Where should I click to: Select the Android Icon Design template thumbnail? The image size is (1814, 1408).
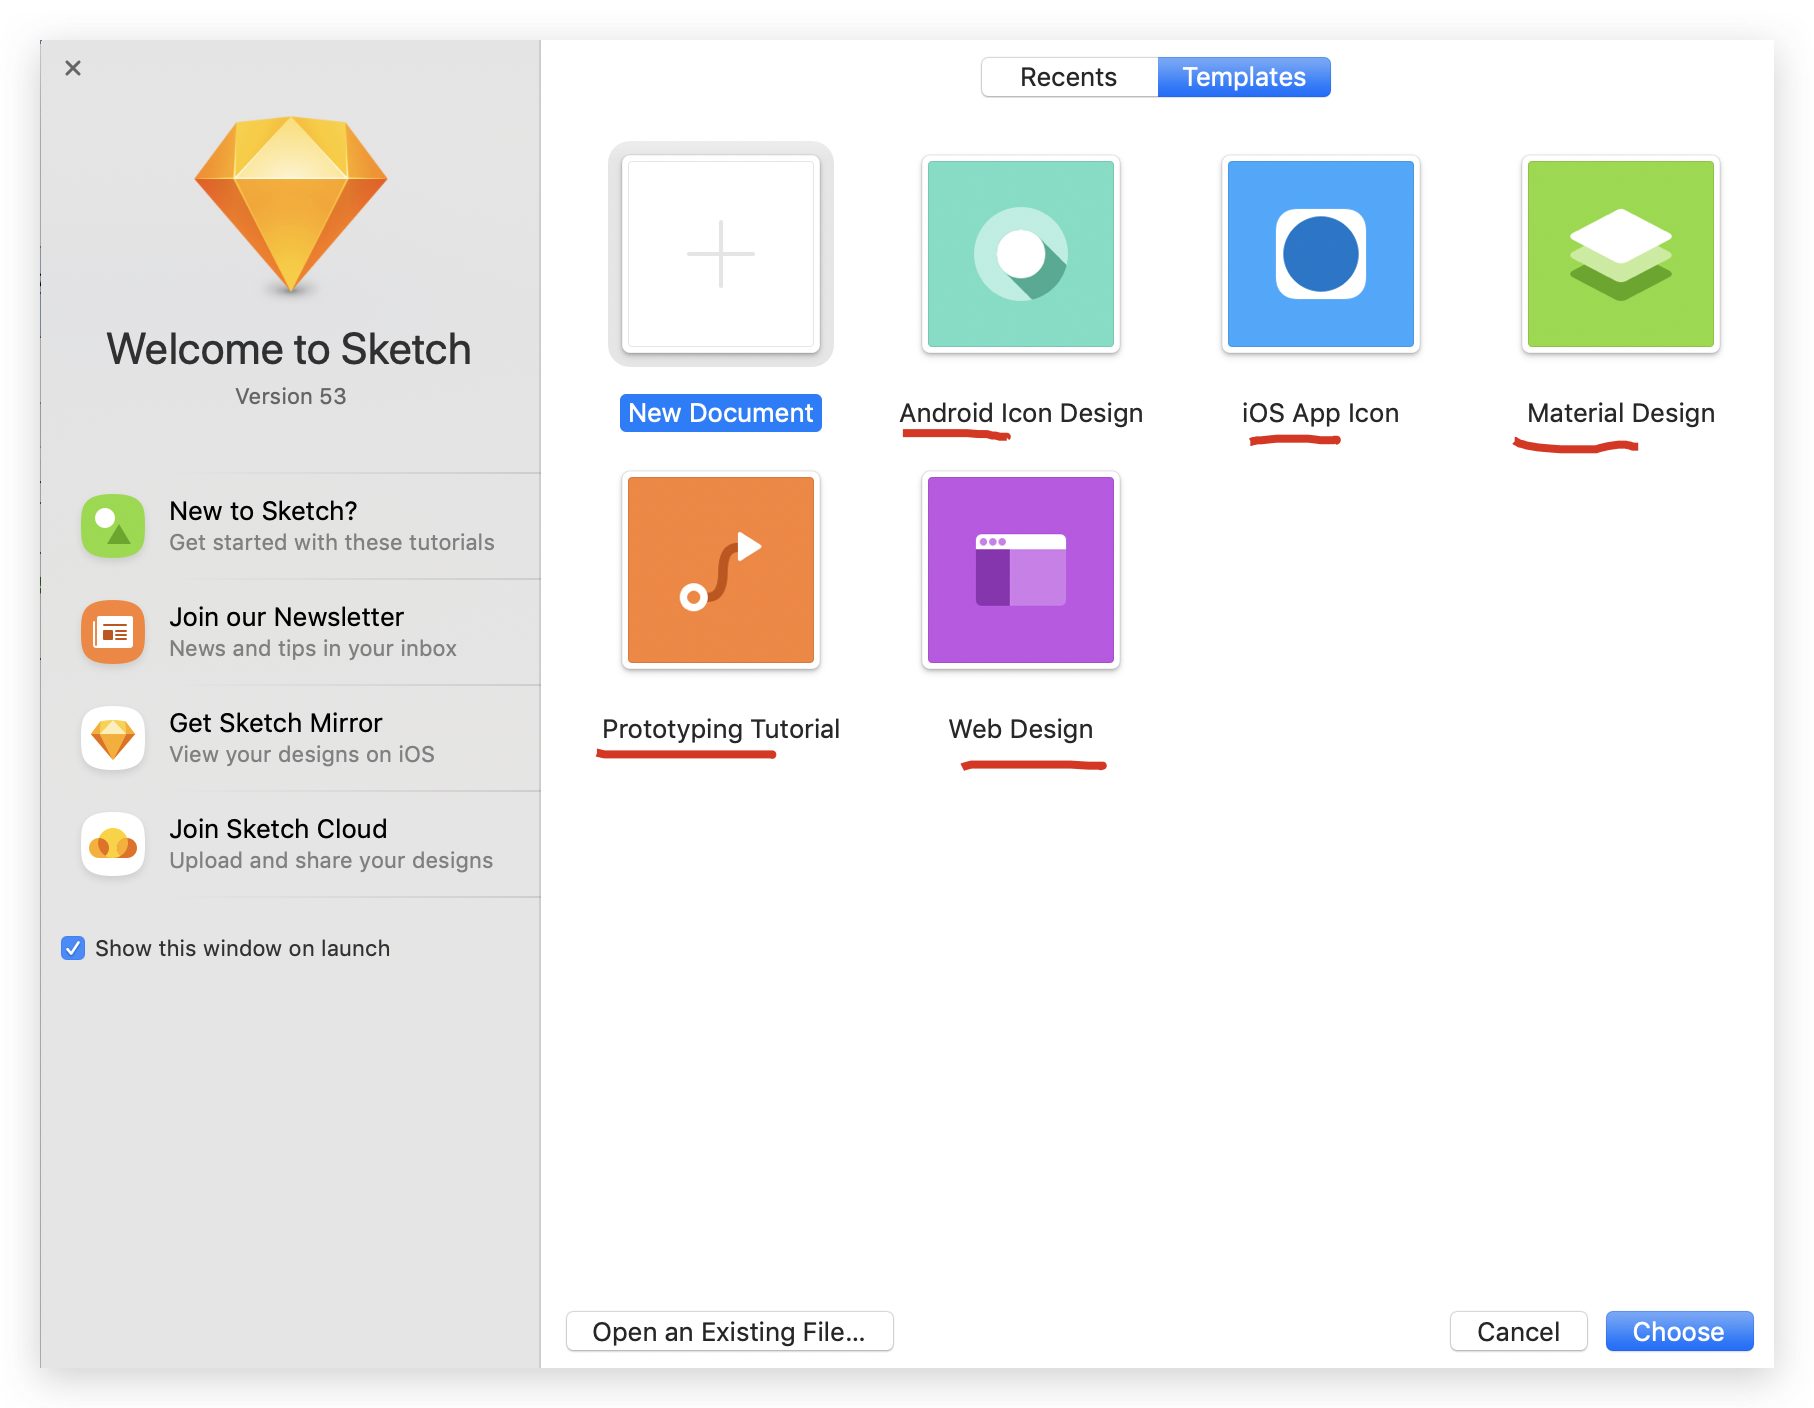(1021, 254)
